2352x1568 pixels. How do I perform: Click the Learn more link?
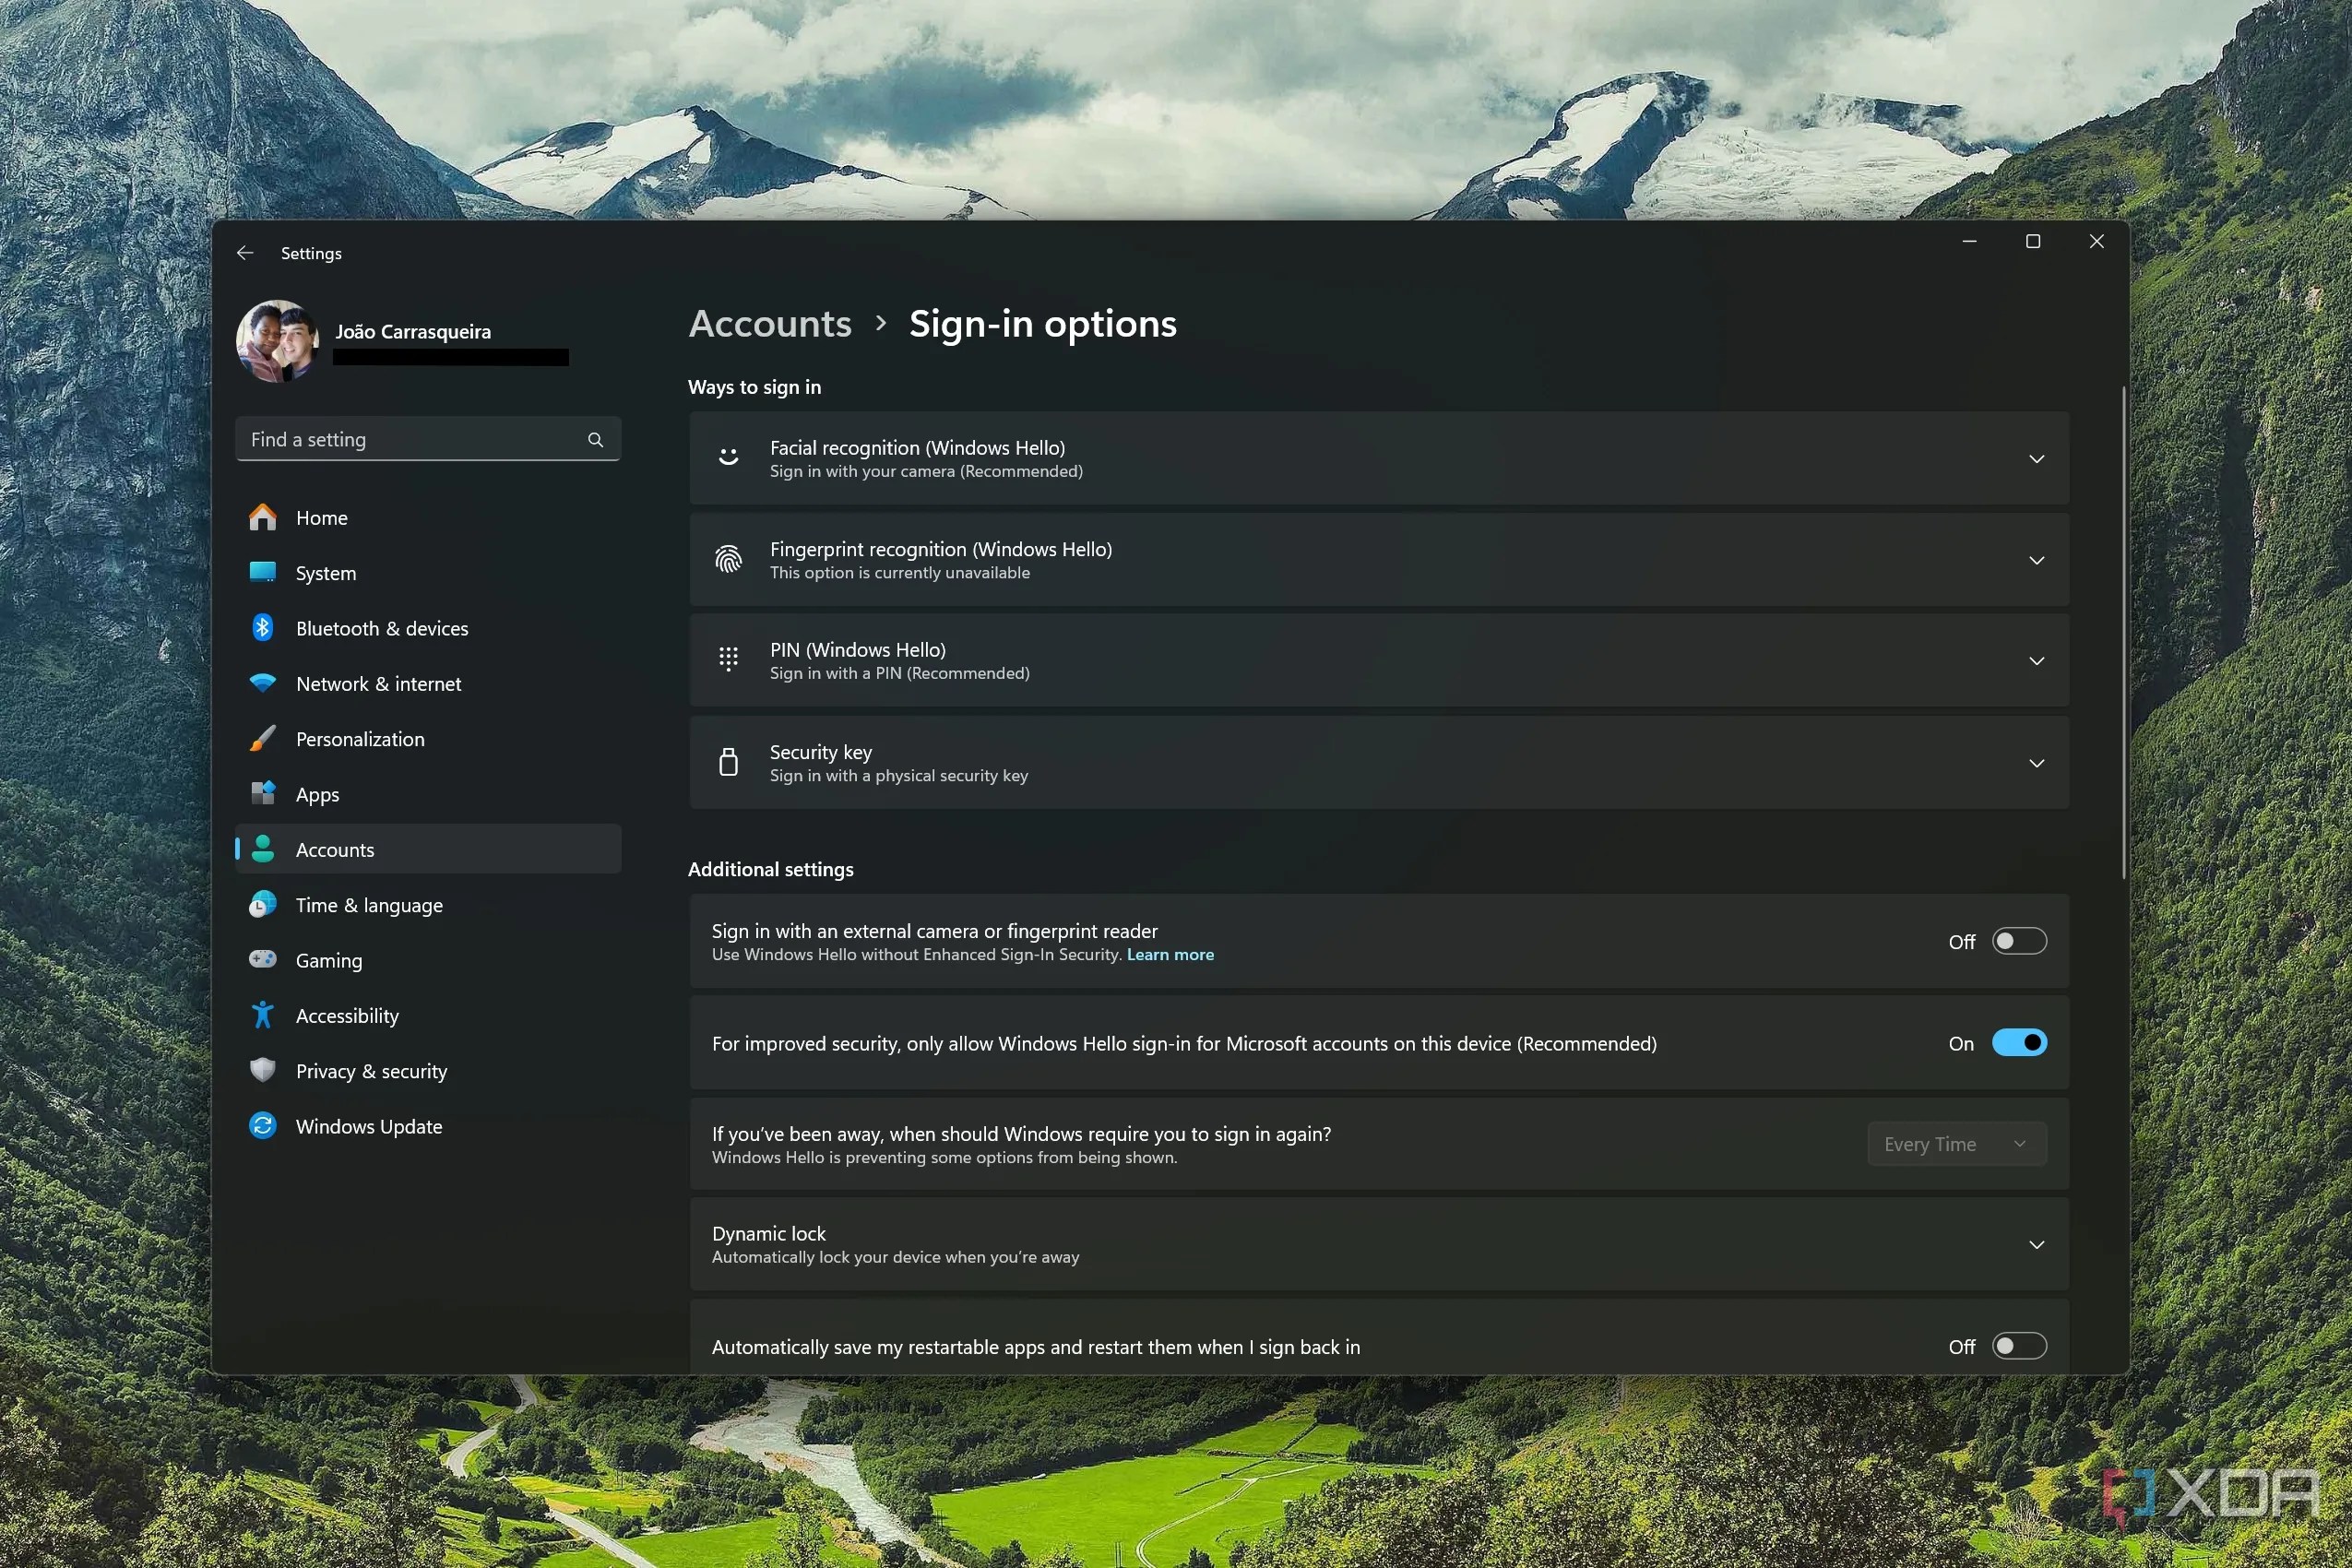pyautogui.click(x=1170, y=955)
